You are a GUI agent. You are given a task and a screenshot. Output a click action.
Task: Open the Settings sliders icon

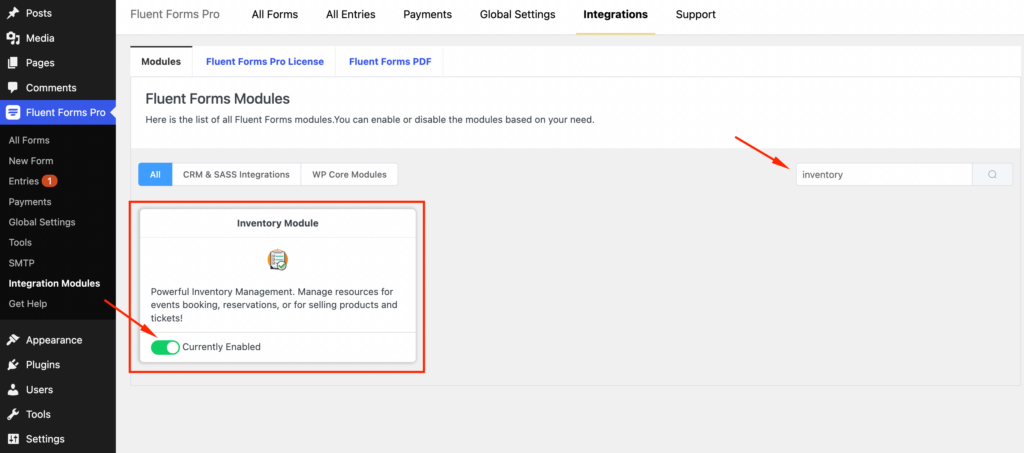click(12, 439)
